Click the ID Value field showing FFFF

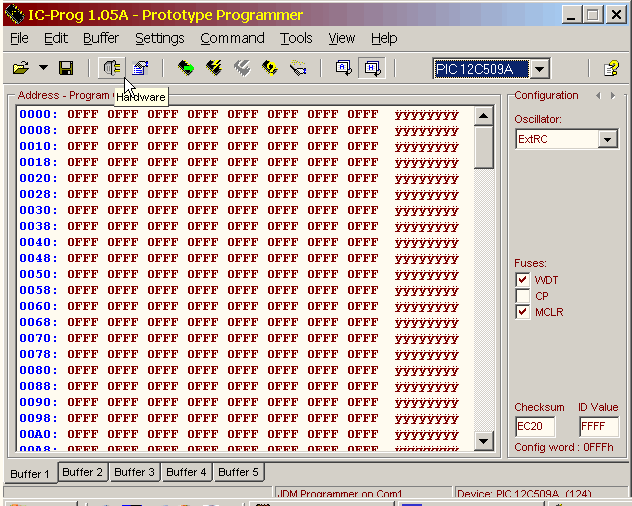point(599,426)
